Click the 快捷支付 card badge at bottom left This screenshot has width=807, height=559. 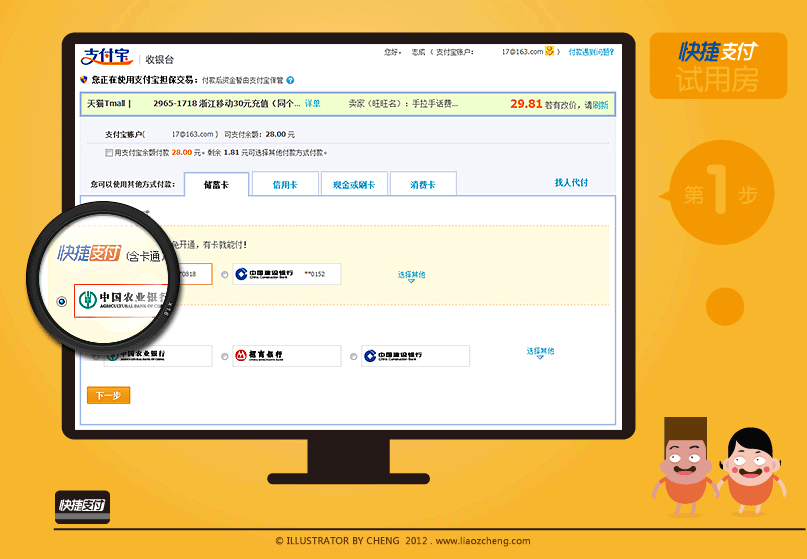point(82,506)
